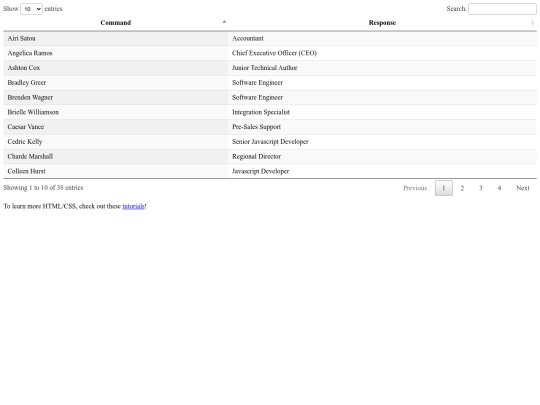Select the Ashton Cox cell

[115, 68]
